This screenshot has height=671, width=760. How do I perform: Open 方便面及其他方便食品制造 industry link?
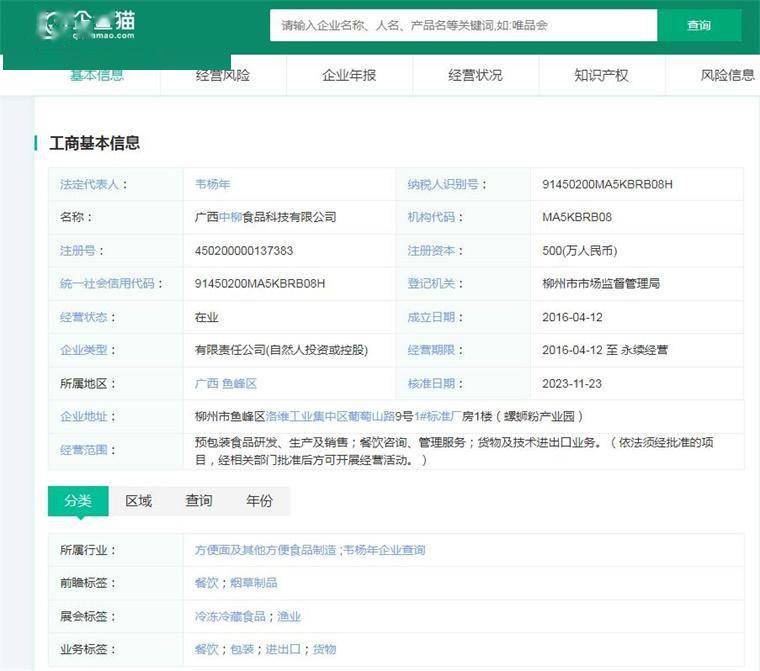pyautogui.click(x=266, y=550)
